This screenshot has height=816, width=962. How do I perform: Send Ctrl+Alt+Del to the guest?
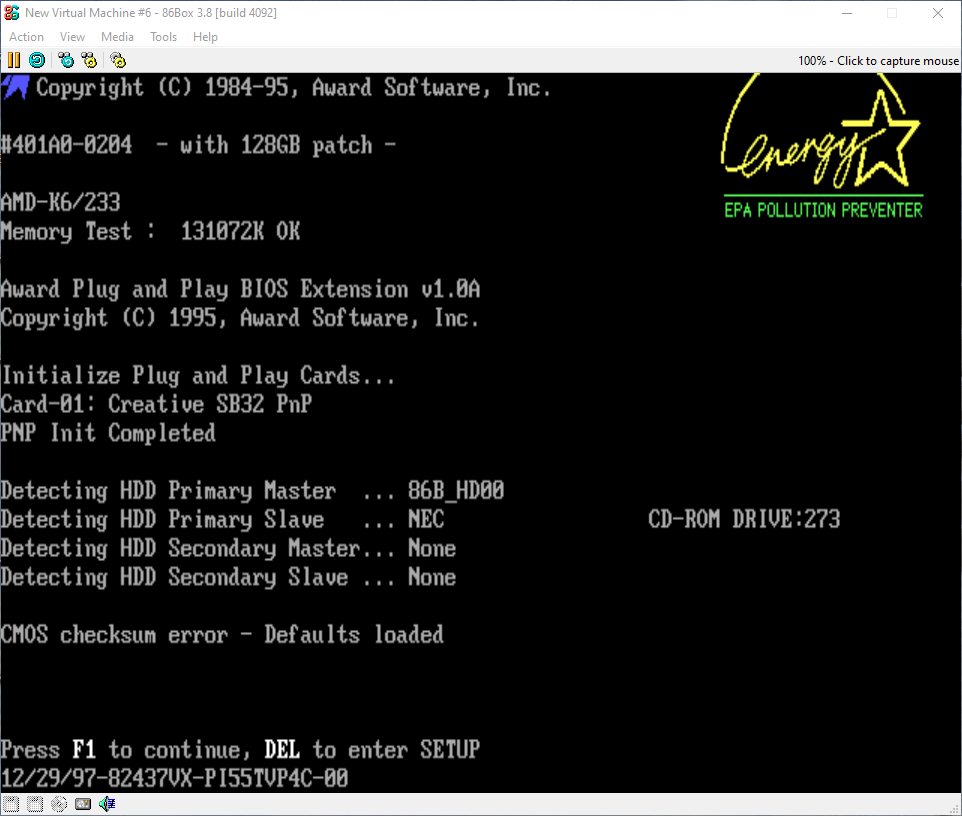pos(66,60)
